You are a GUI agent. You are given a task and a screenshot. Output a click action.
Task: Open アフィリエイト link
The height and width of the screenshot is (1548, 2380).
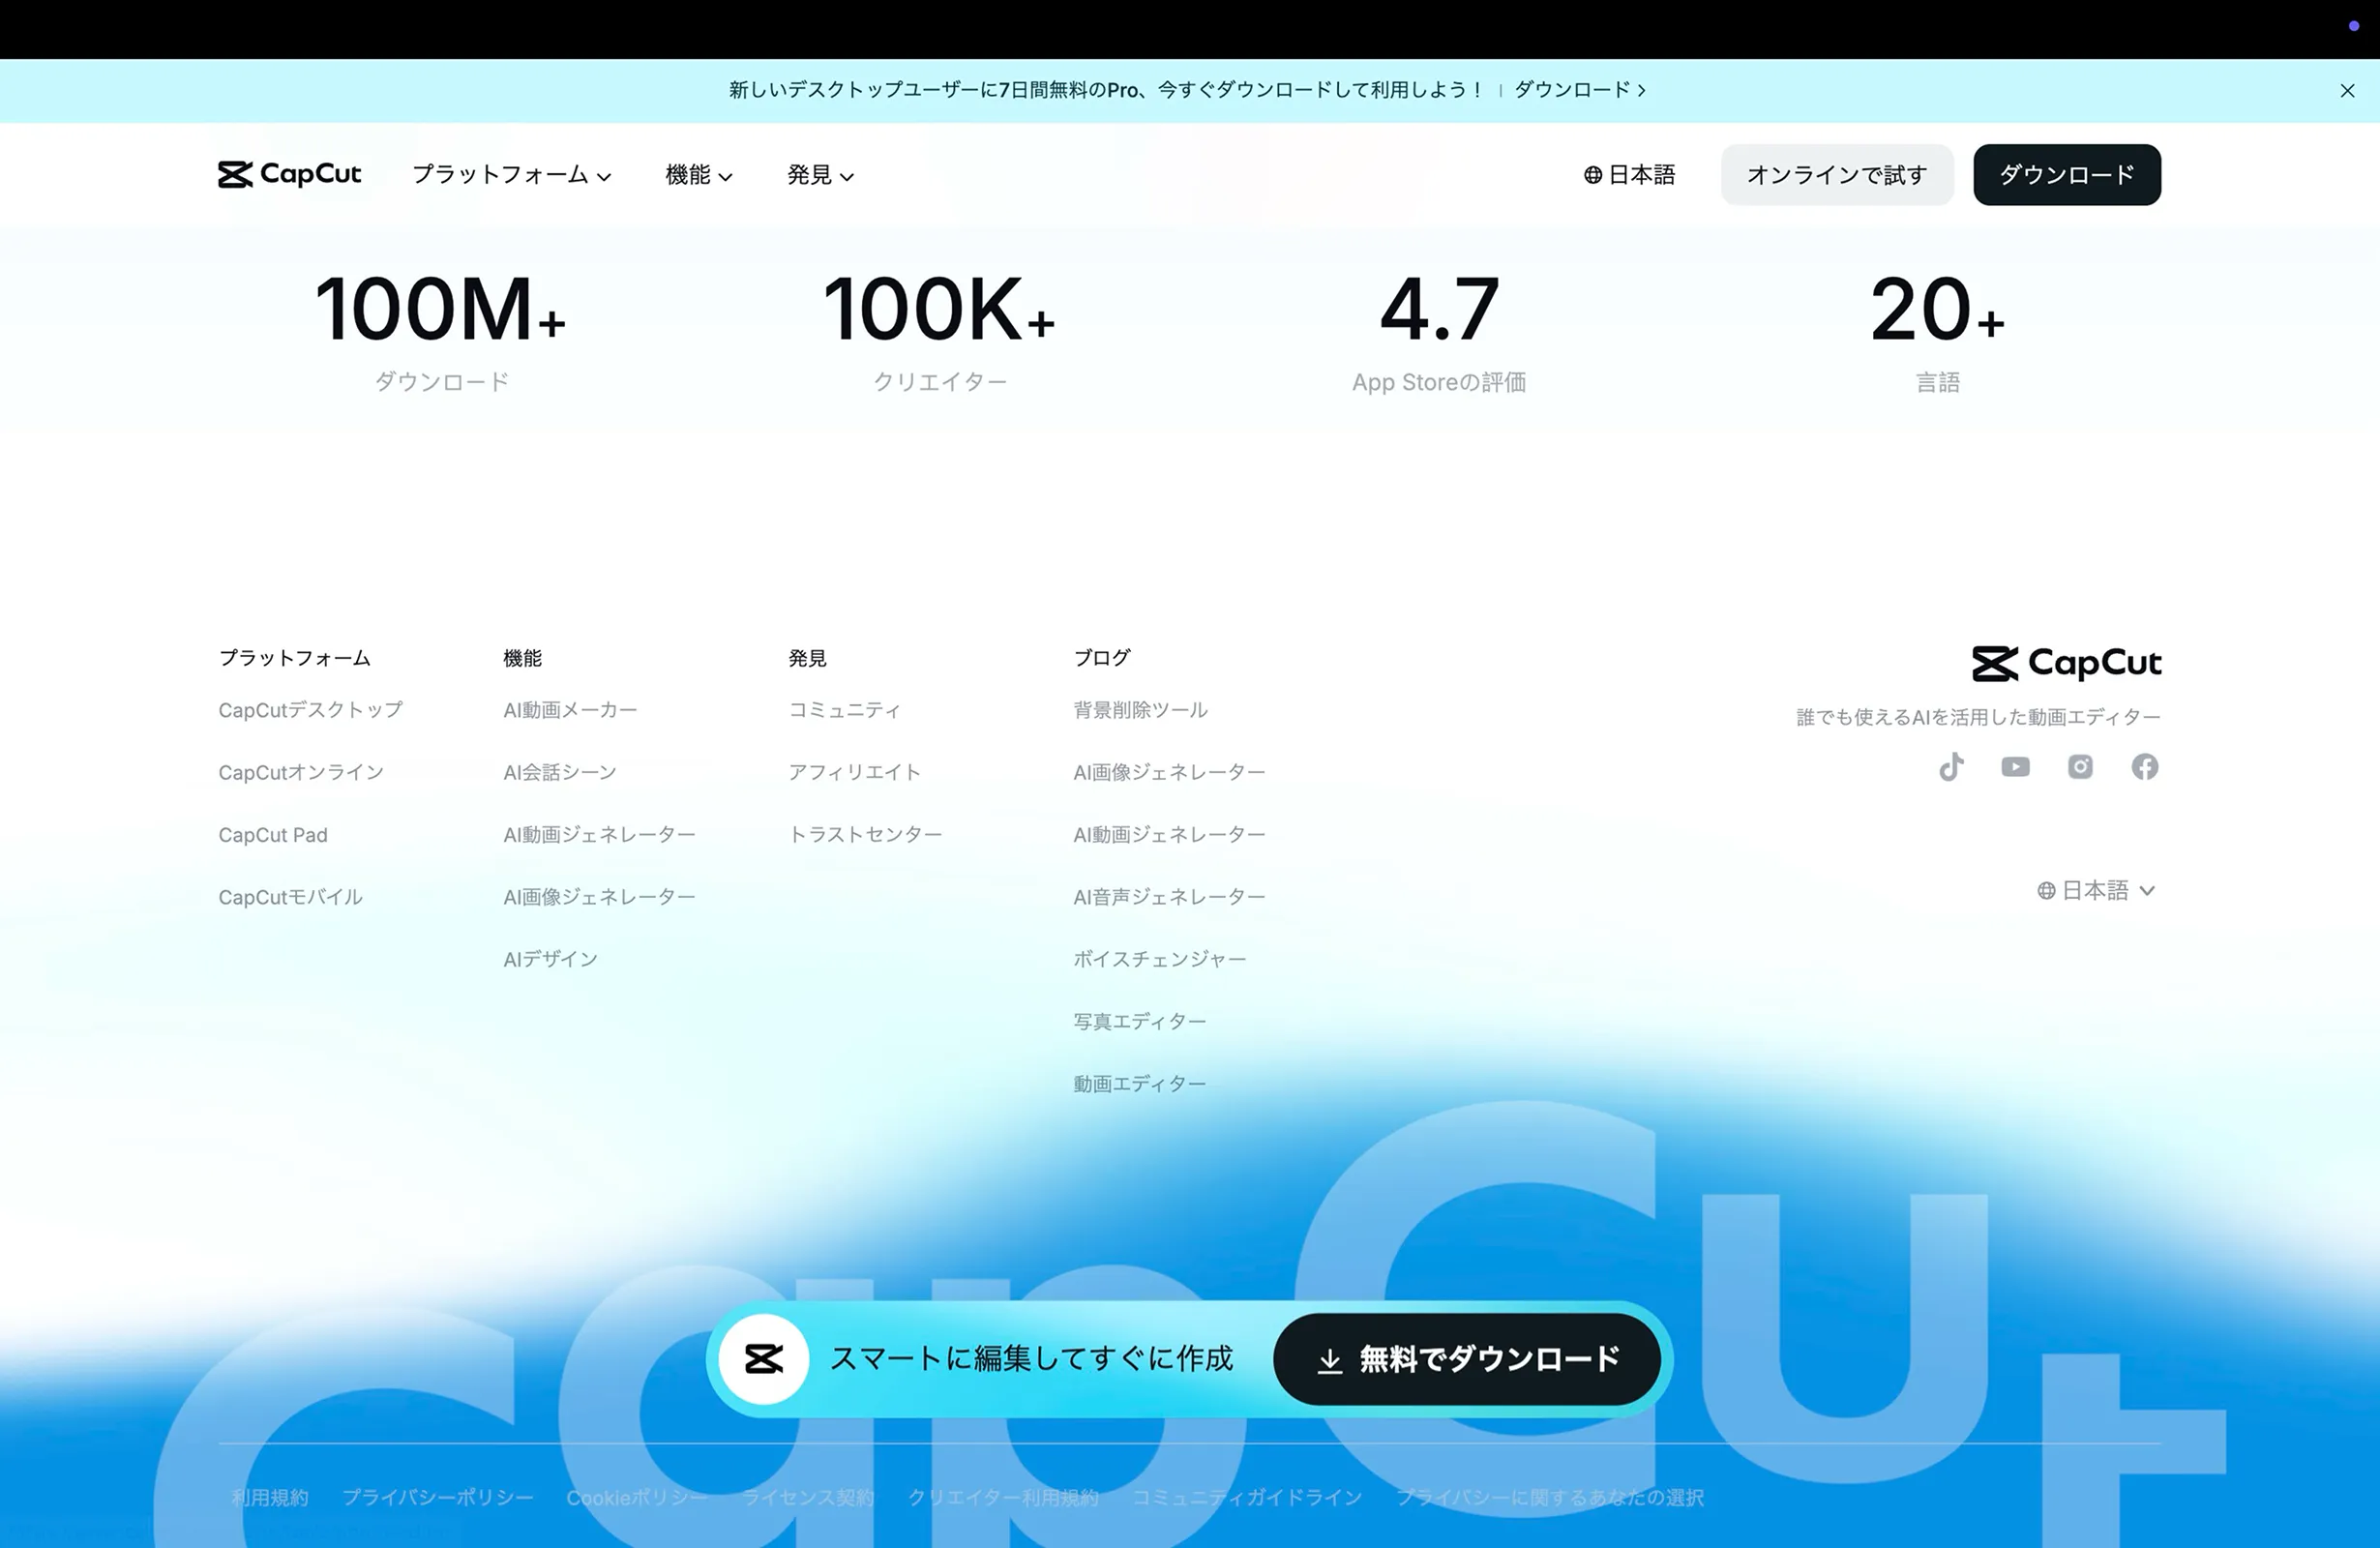point(854,772)
